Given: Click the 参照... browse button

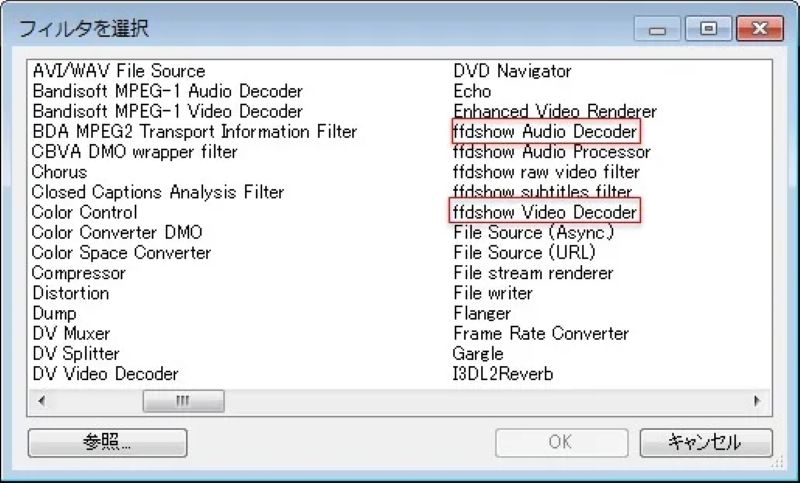Looking at the screenshot, I should pos(107,442).
